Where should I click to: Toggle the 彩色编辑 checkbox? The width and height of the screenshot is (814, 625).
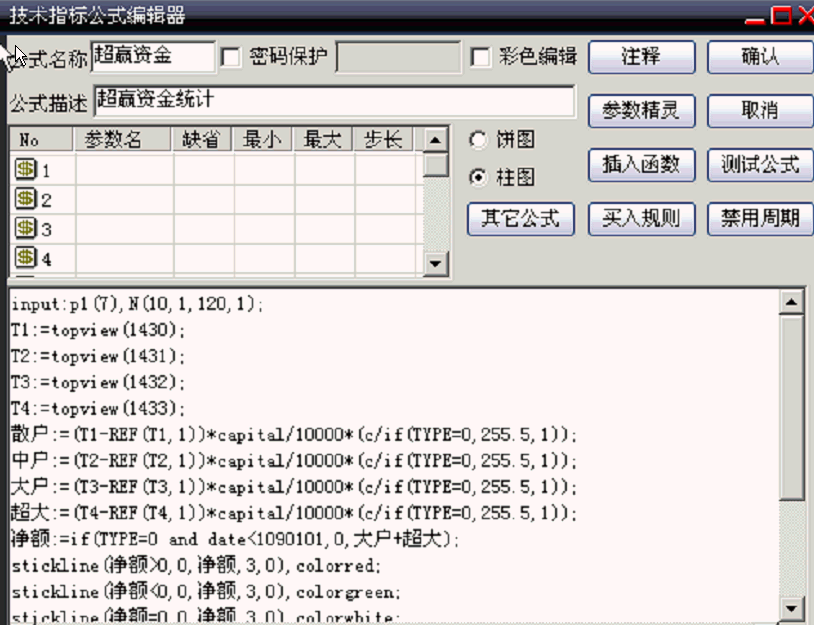481,57
